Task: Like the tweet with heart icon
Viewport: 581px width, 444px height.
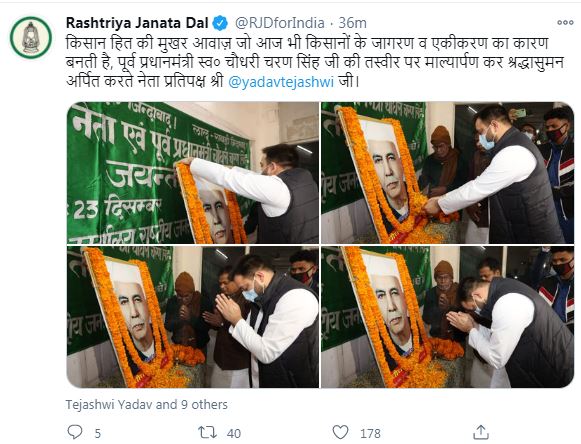Action: (x=340, y=432)
